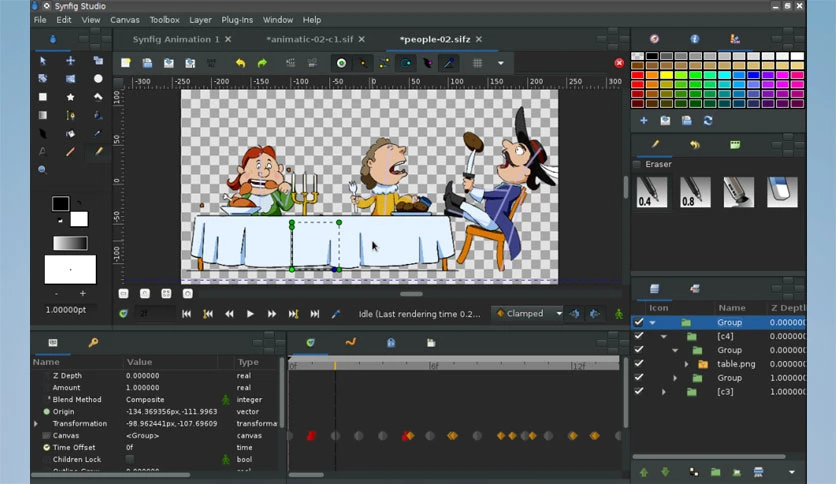Pick the 0.8 brush preset
836x484 pixels.
695,192
